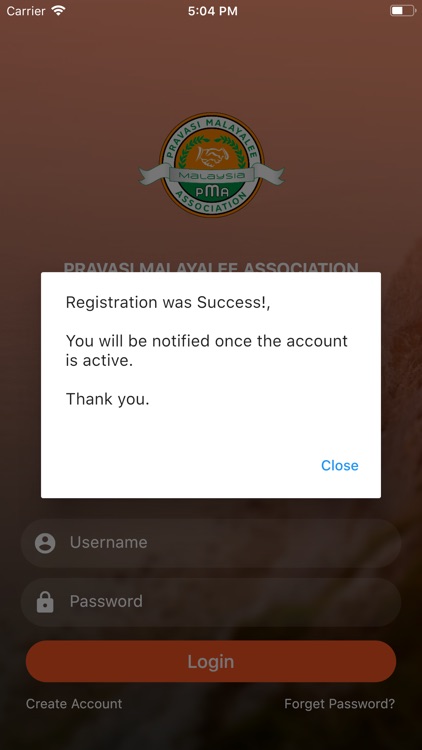Tap the 'You will be notified' message text
The width and height of the screenshot is (422, 750).
coord(207,351)
